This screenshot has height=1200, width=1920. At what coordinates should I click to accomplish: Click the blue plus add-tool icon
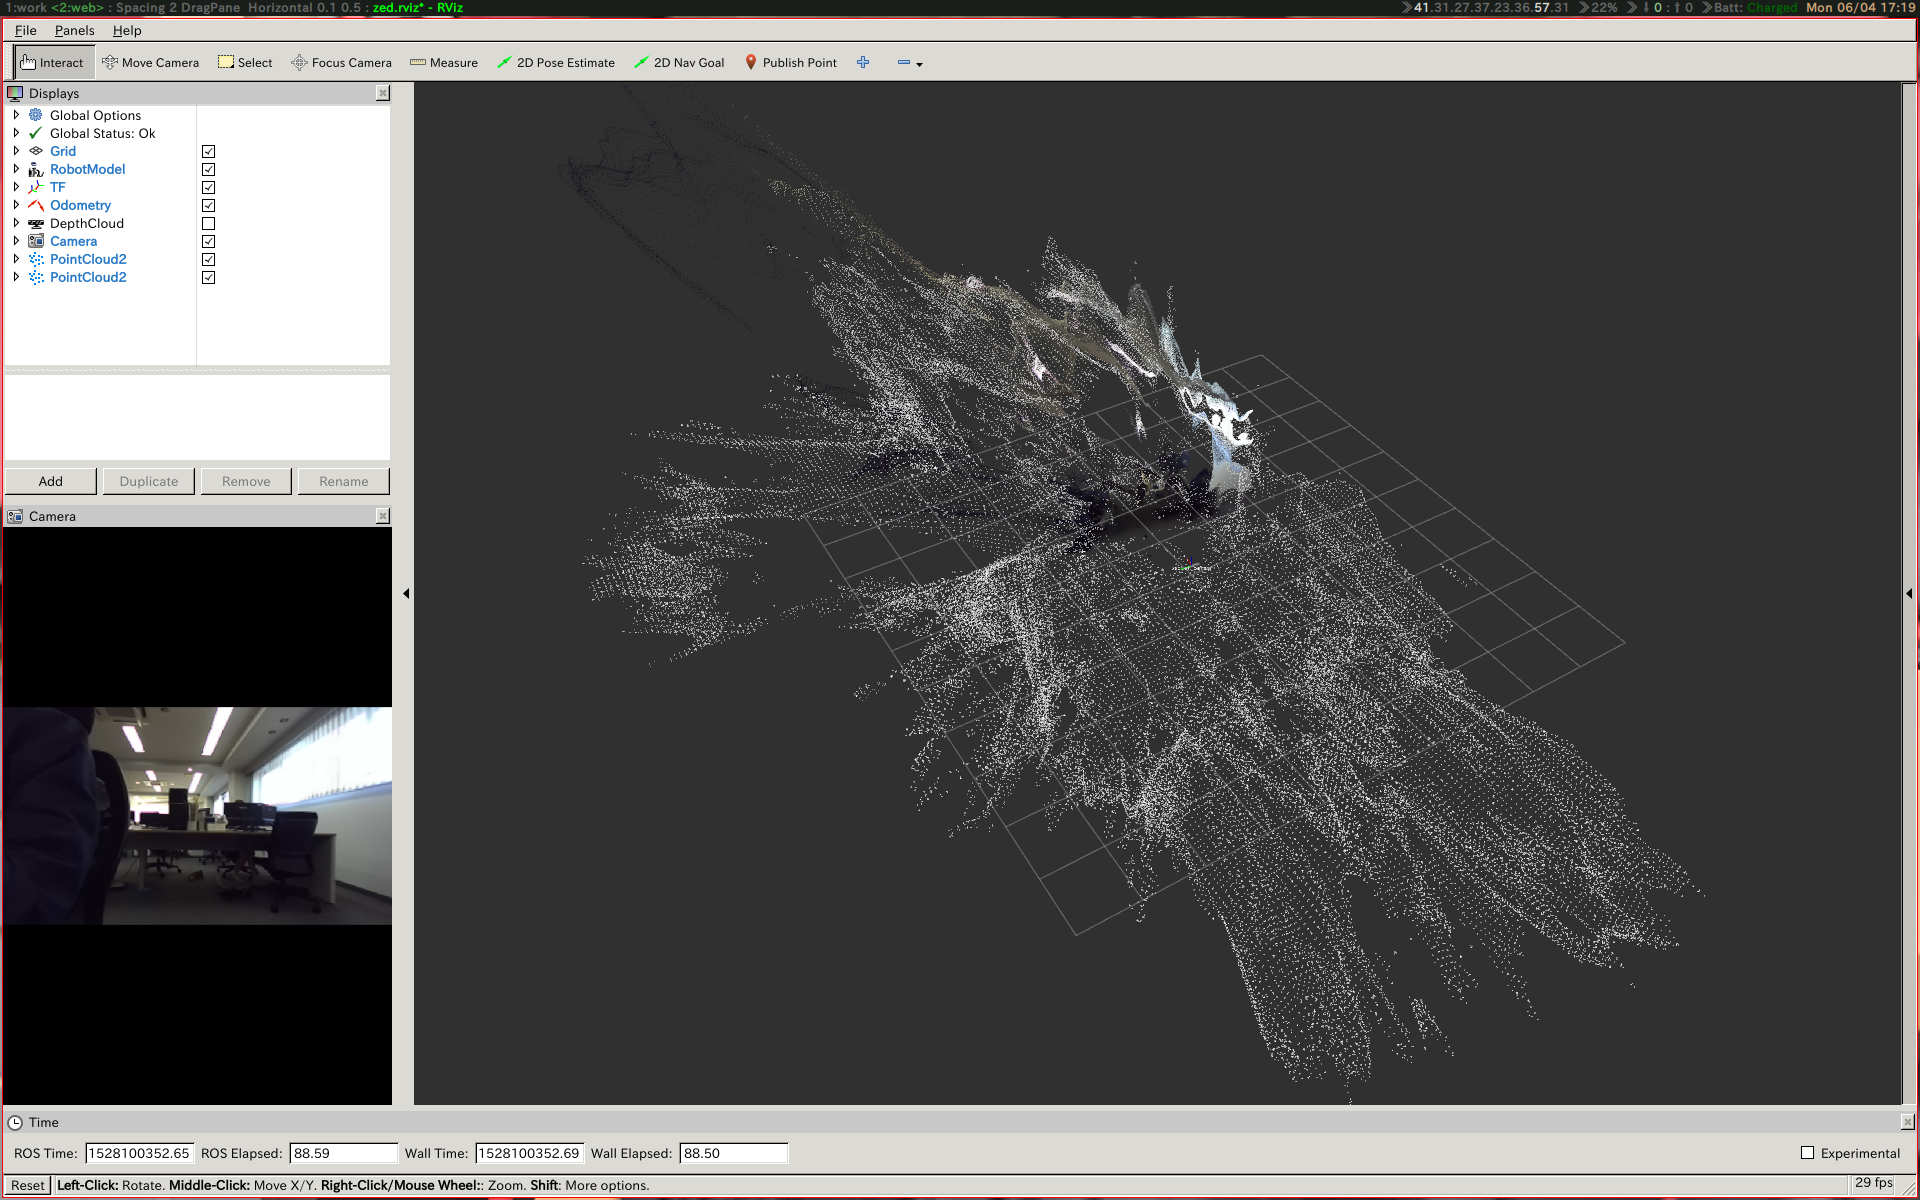point(863,62)
